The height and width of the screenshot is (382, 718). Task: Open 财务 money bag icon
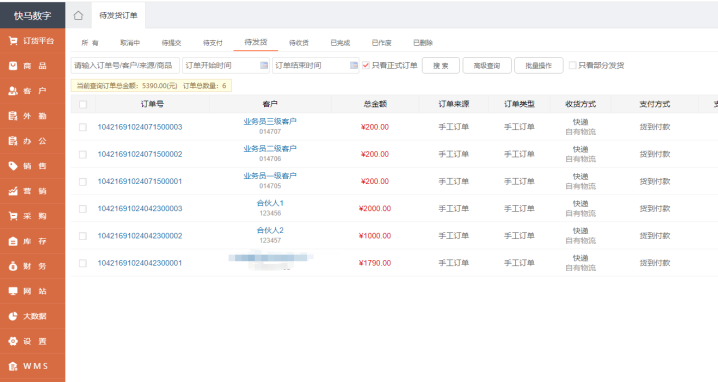click(13, 266)
